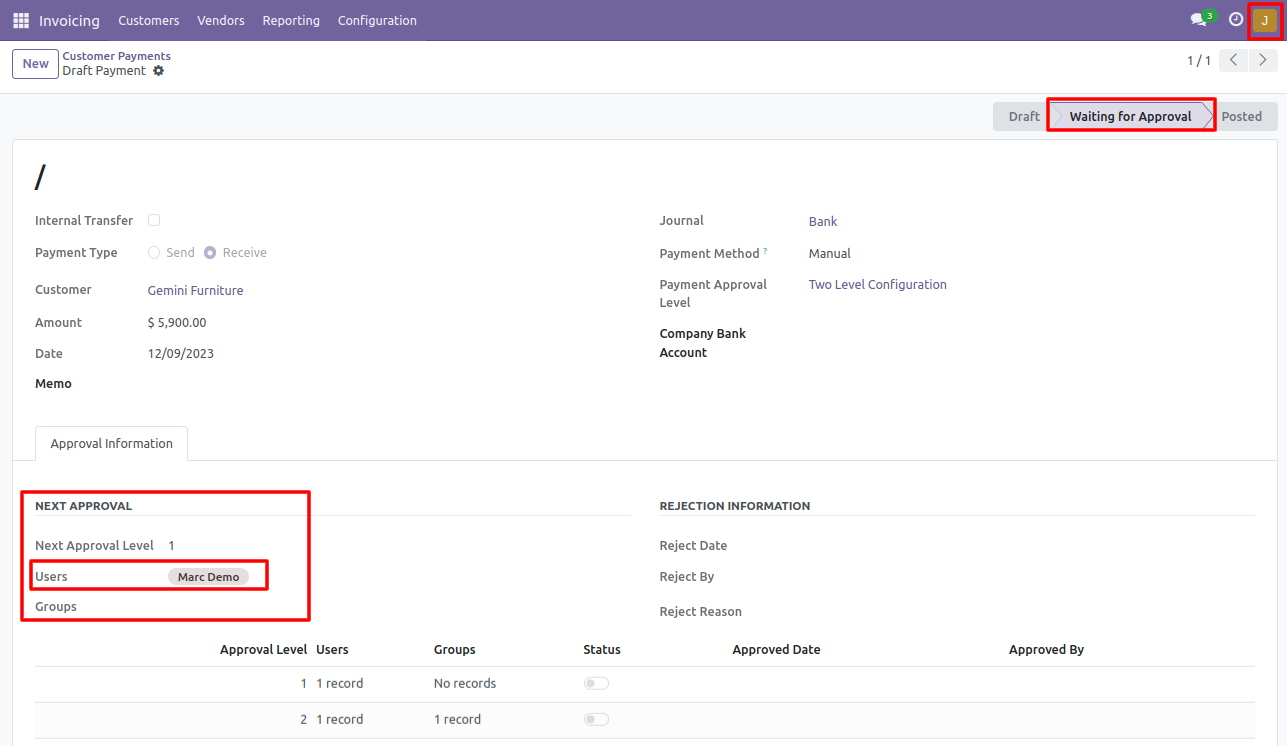1287x746 pixels.
Task: Open the Vendors menu
Action: [221, 20]
